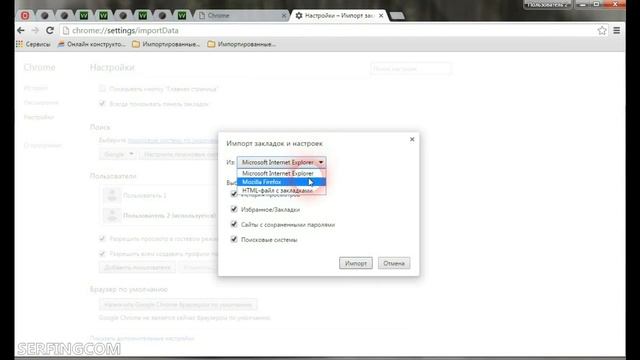Open the Из browser source dropdown
The width and height of the screenshot is (640, 360).
(281, 162)
